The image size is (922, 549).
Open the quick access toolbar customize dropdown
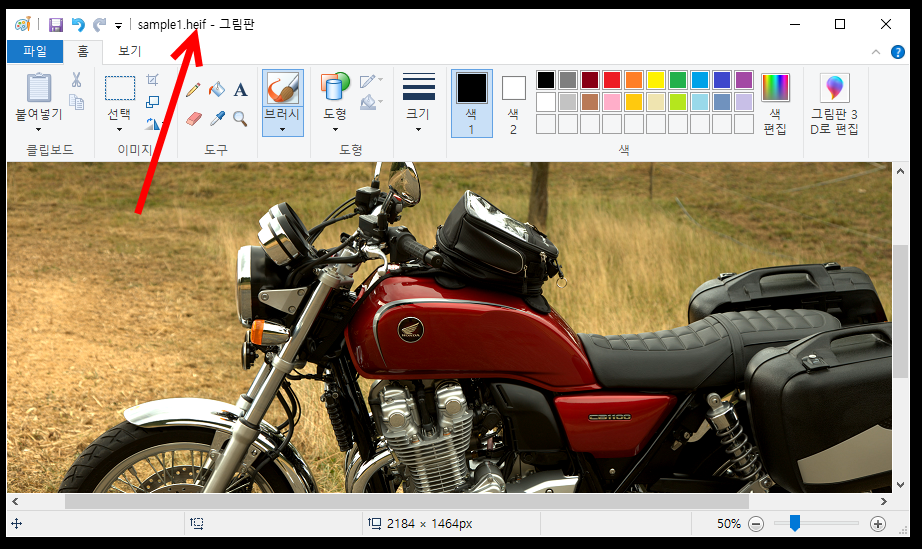118,26
